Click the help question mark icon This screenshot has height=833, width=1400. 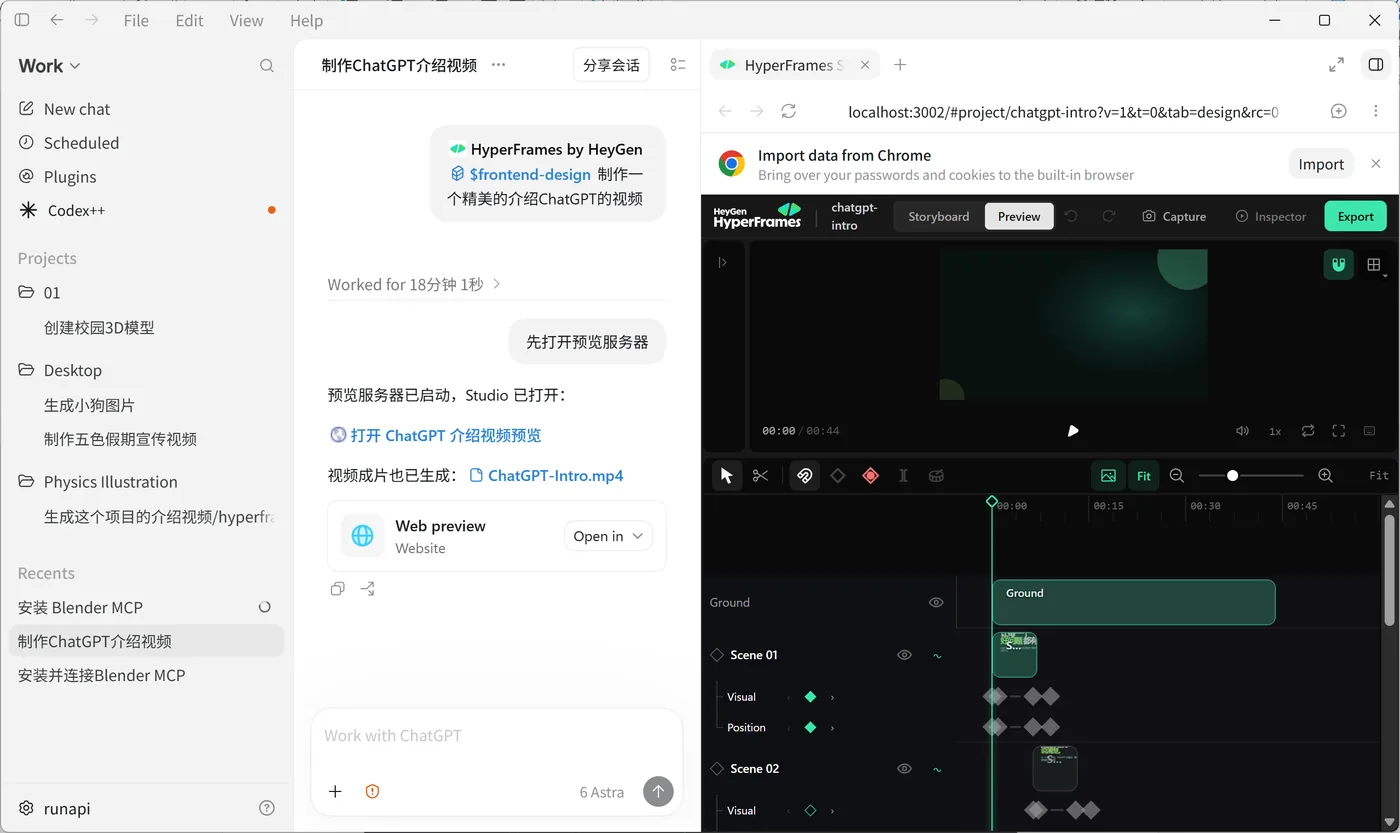[x=267, y=808]
